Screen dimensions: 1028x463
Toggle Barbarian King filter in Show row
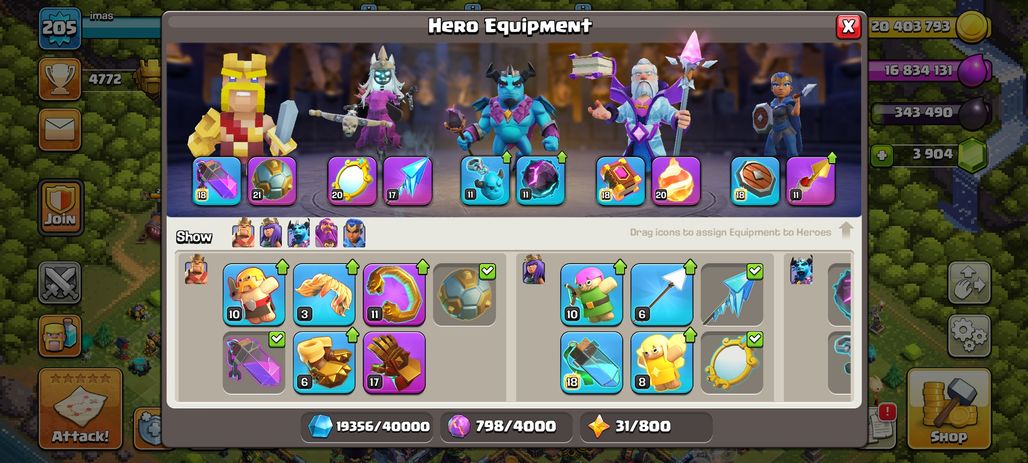(x=243, y=233)
